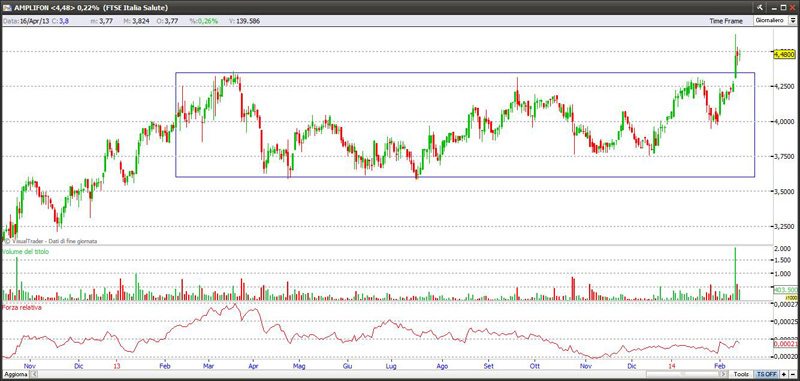The height and width of the screenshot is (381, 800).
Task: Click the m: 3,77 minimum value
Action: (101, 21)
